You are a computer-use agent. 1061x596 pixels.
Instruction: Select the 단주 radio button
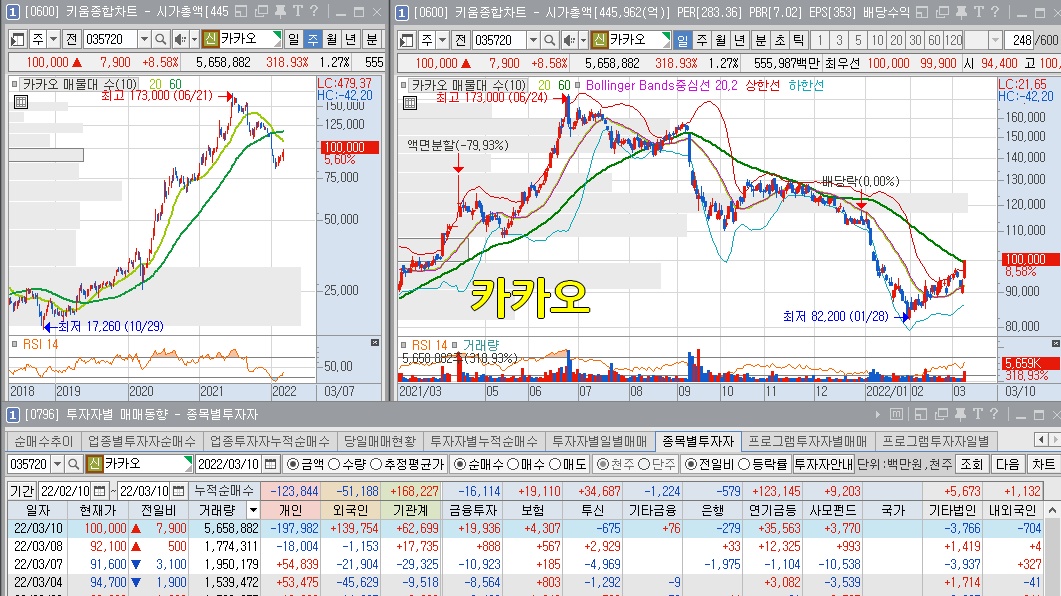[x=644, y=464]
